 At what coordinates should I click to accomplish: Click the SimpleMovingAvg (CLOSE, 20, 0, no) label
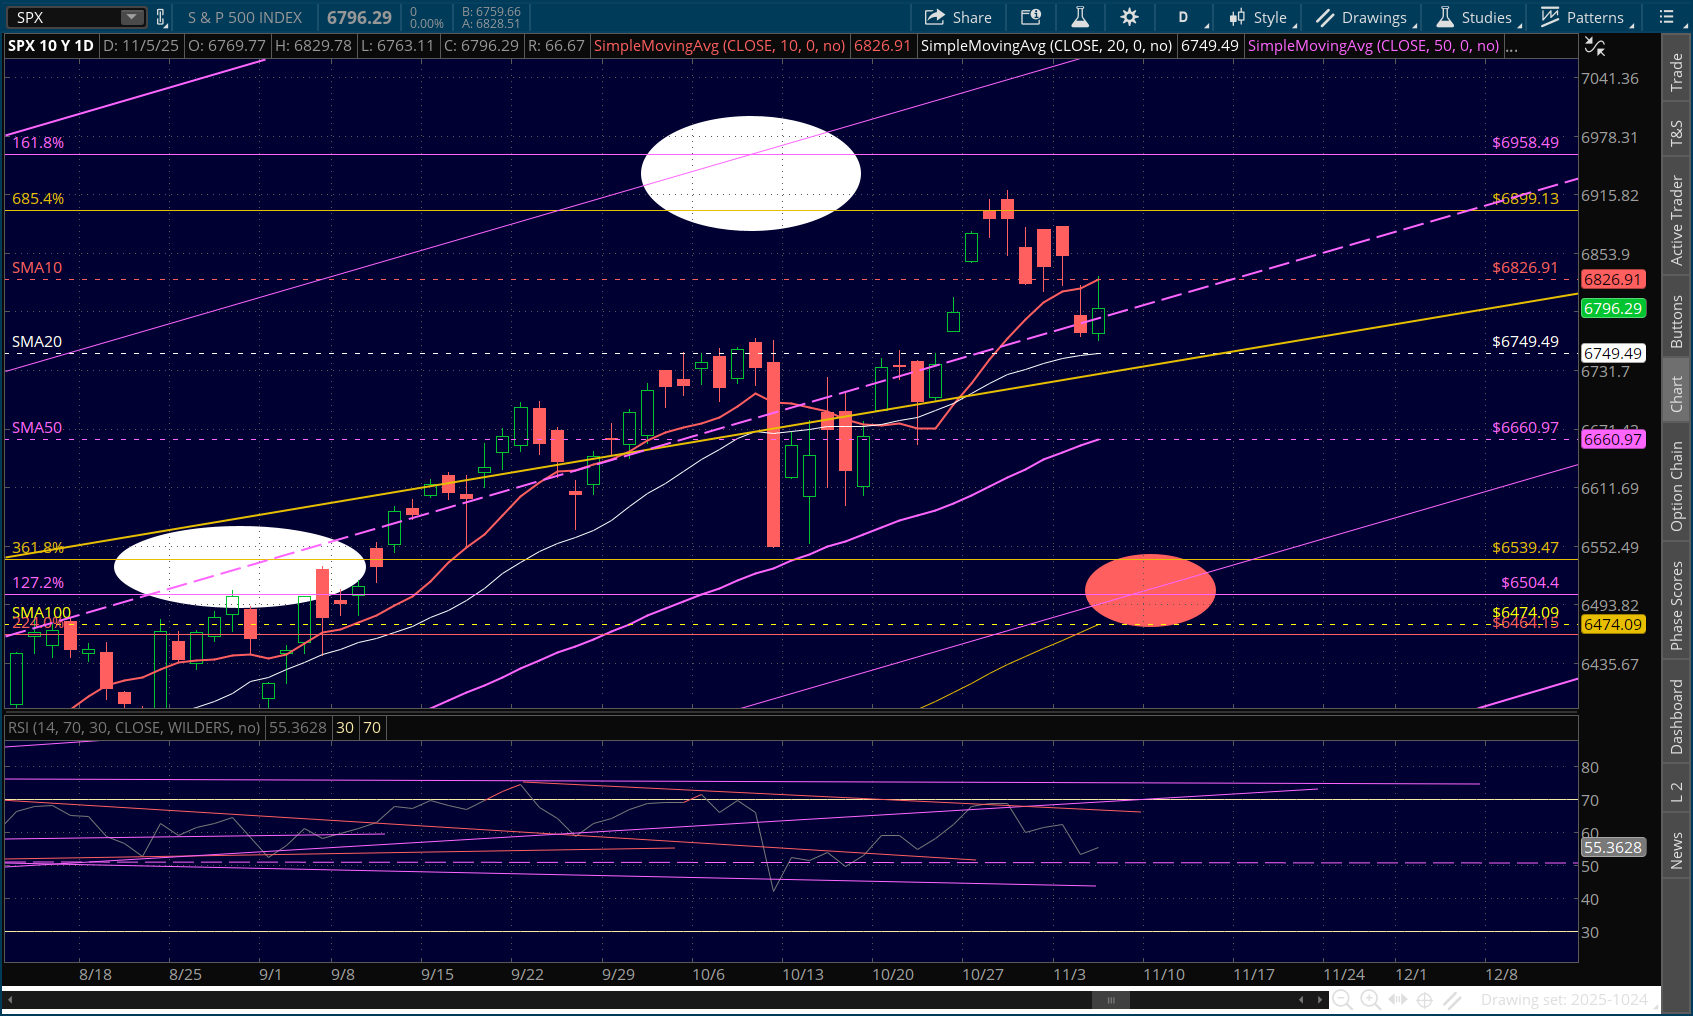[x=1046, y=46]
